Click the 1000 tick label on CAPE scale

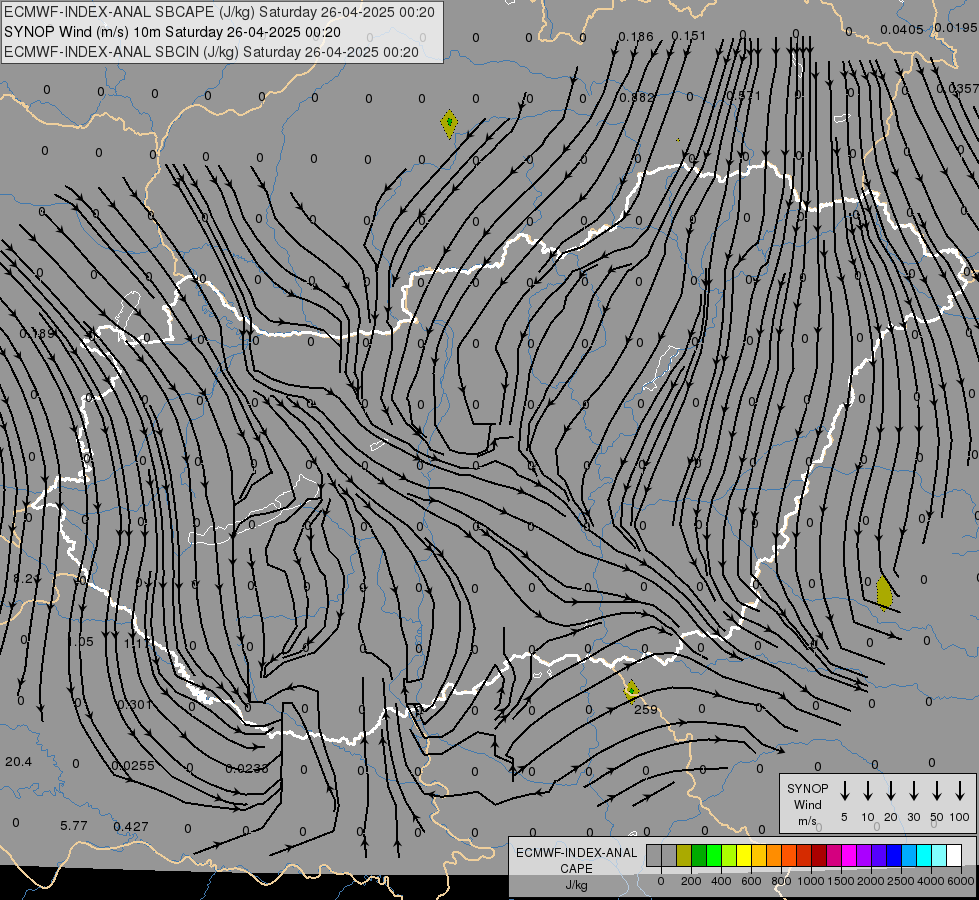(x=810, y=881)
